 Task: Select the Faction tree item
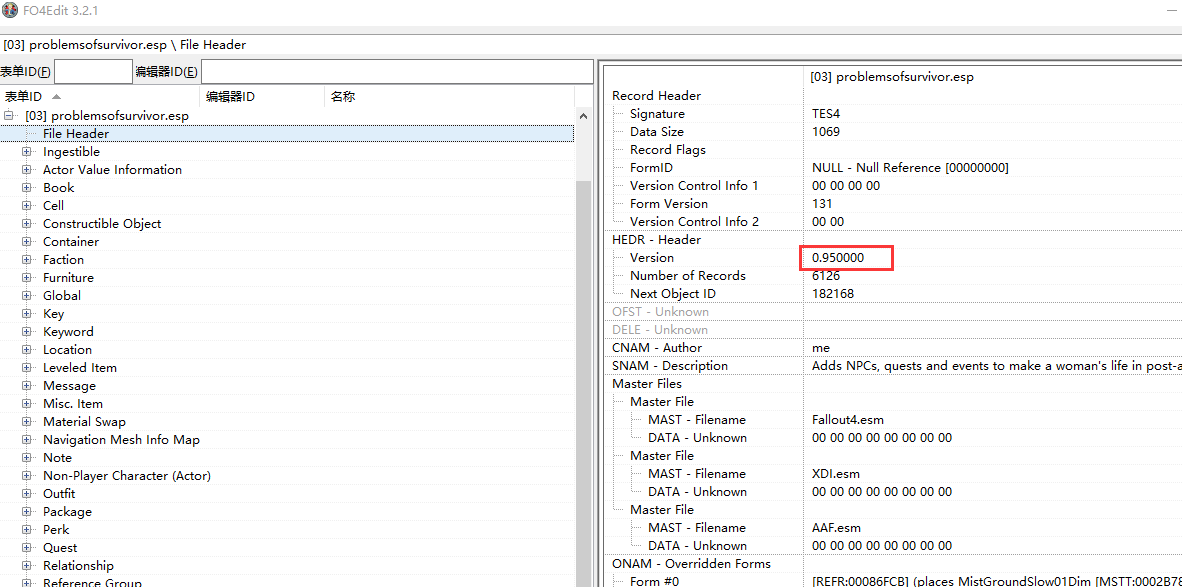pos(63,260)
